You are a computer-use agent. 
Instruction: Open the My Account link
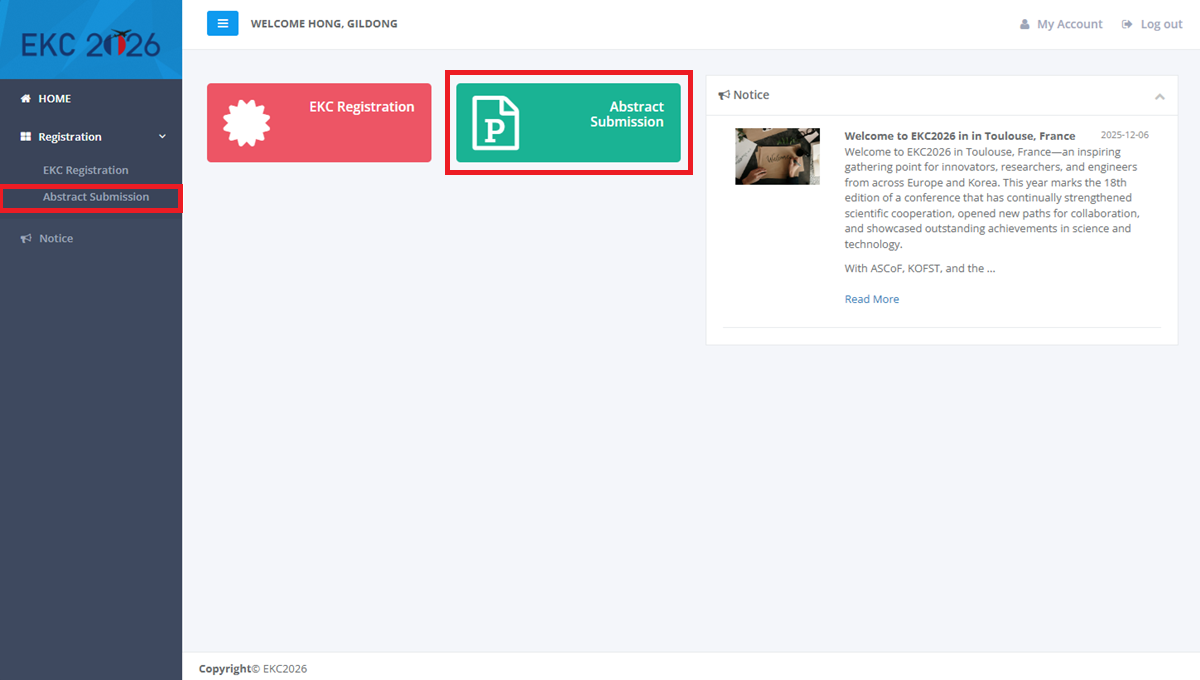coord(1069,24)
